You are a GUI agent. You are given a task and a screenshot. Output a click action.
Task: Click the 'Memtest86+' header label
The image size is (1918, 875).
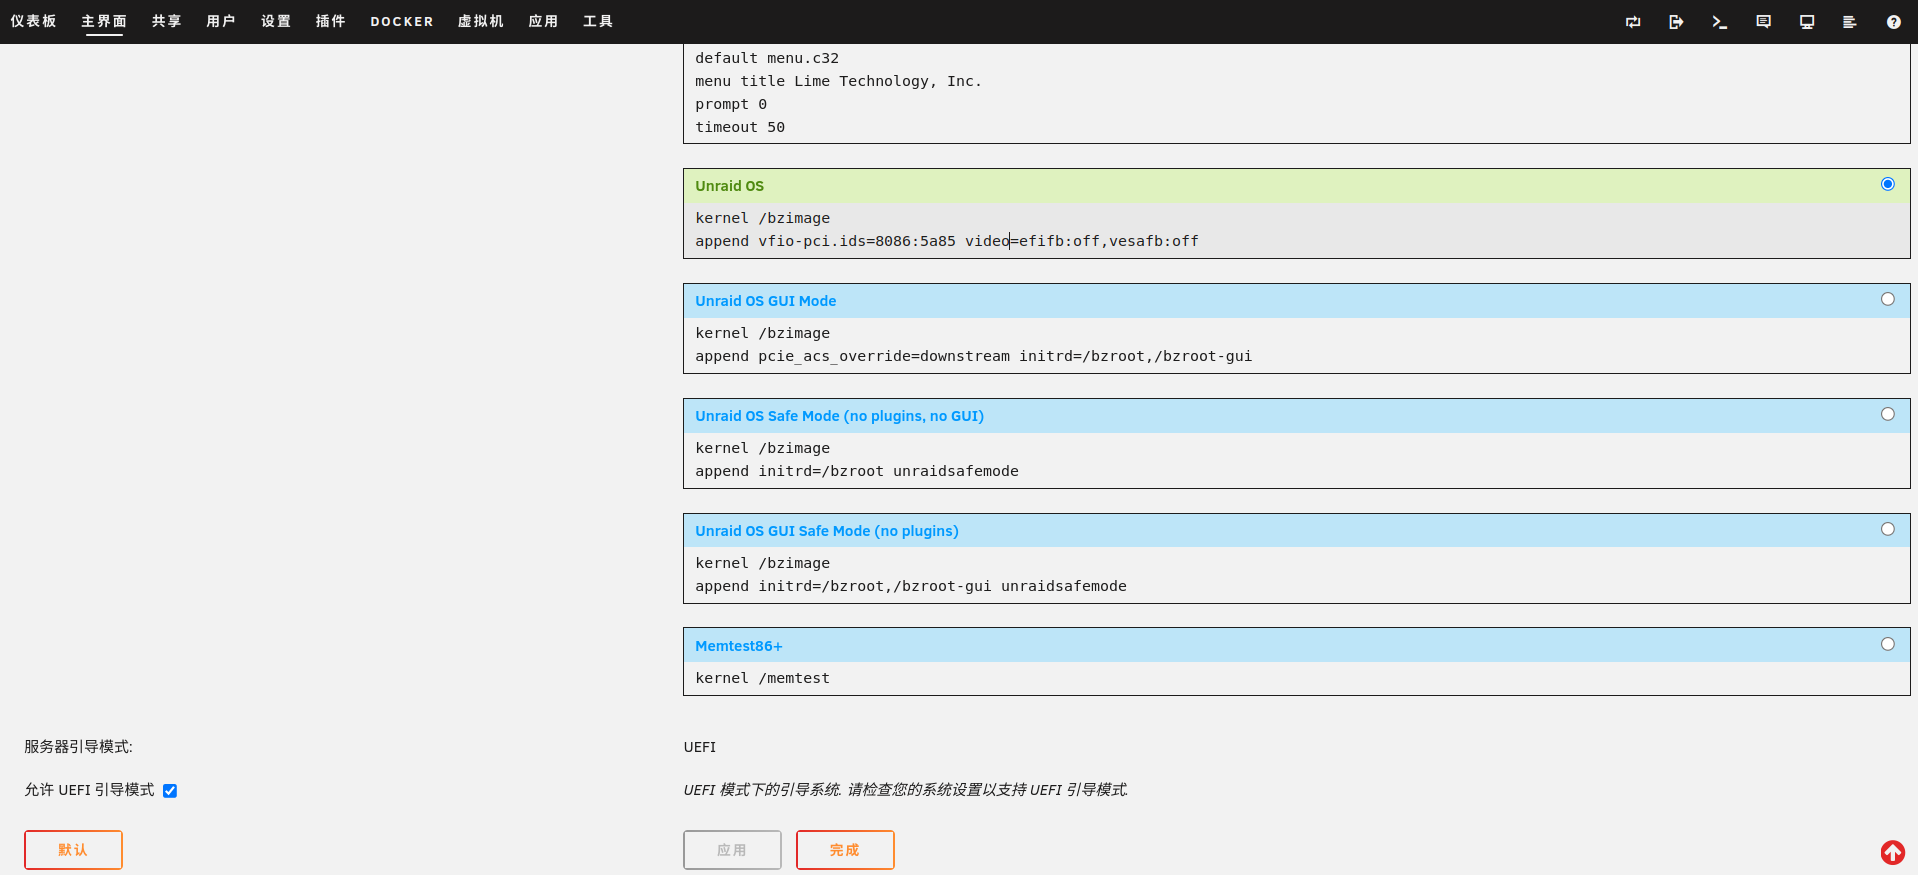738,646
